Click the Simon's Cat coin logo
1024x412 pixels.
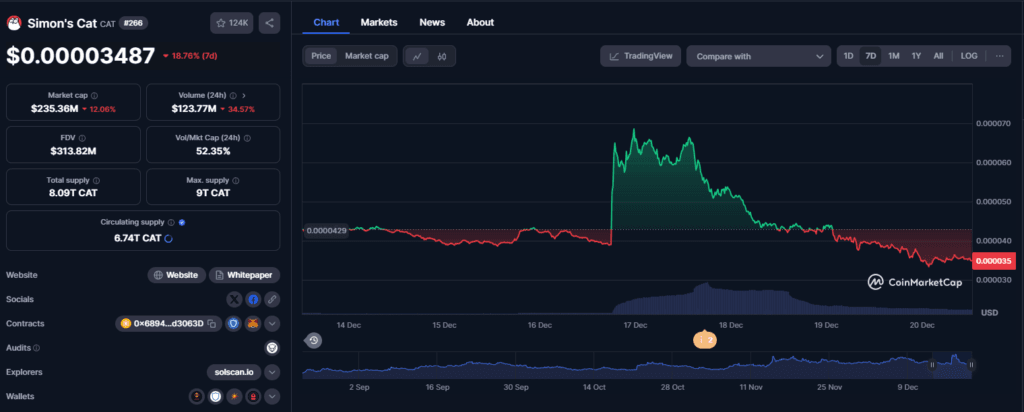[x=14, y=24]
